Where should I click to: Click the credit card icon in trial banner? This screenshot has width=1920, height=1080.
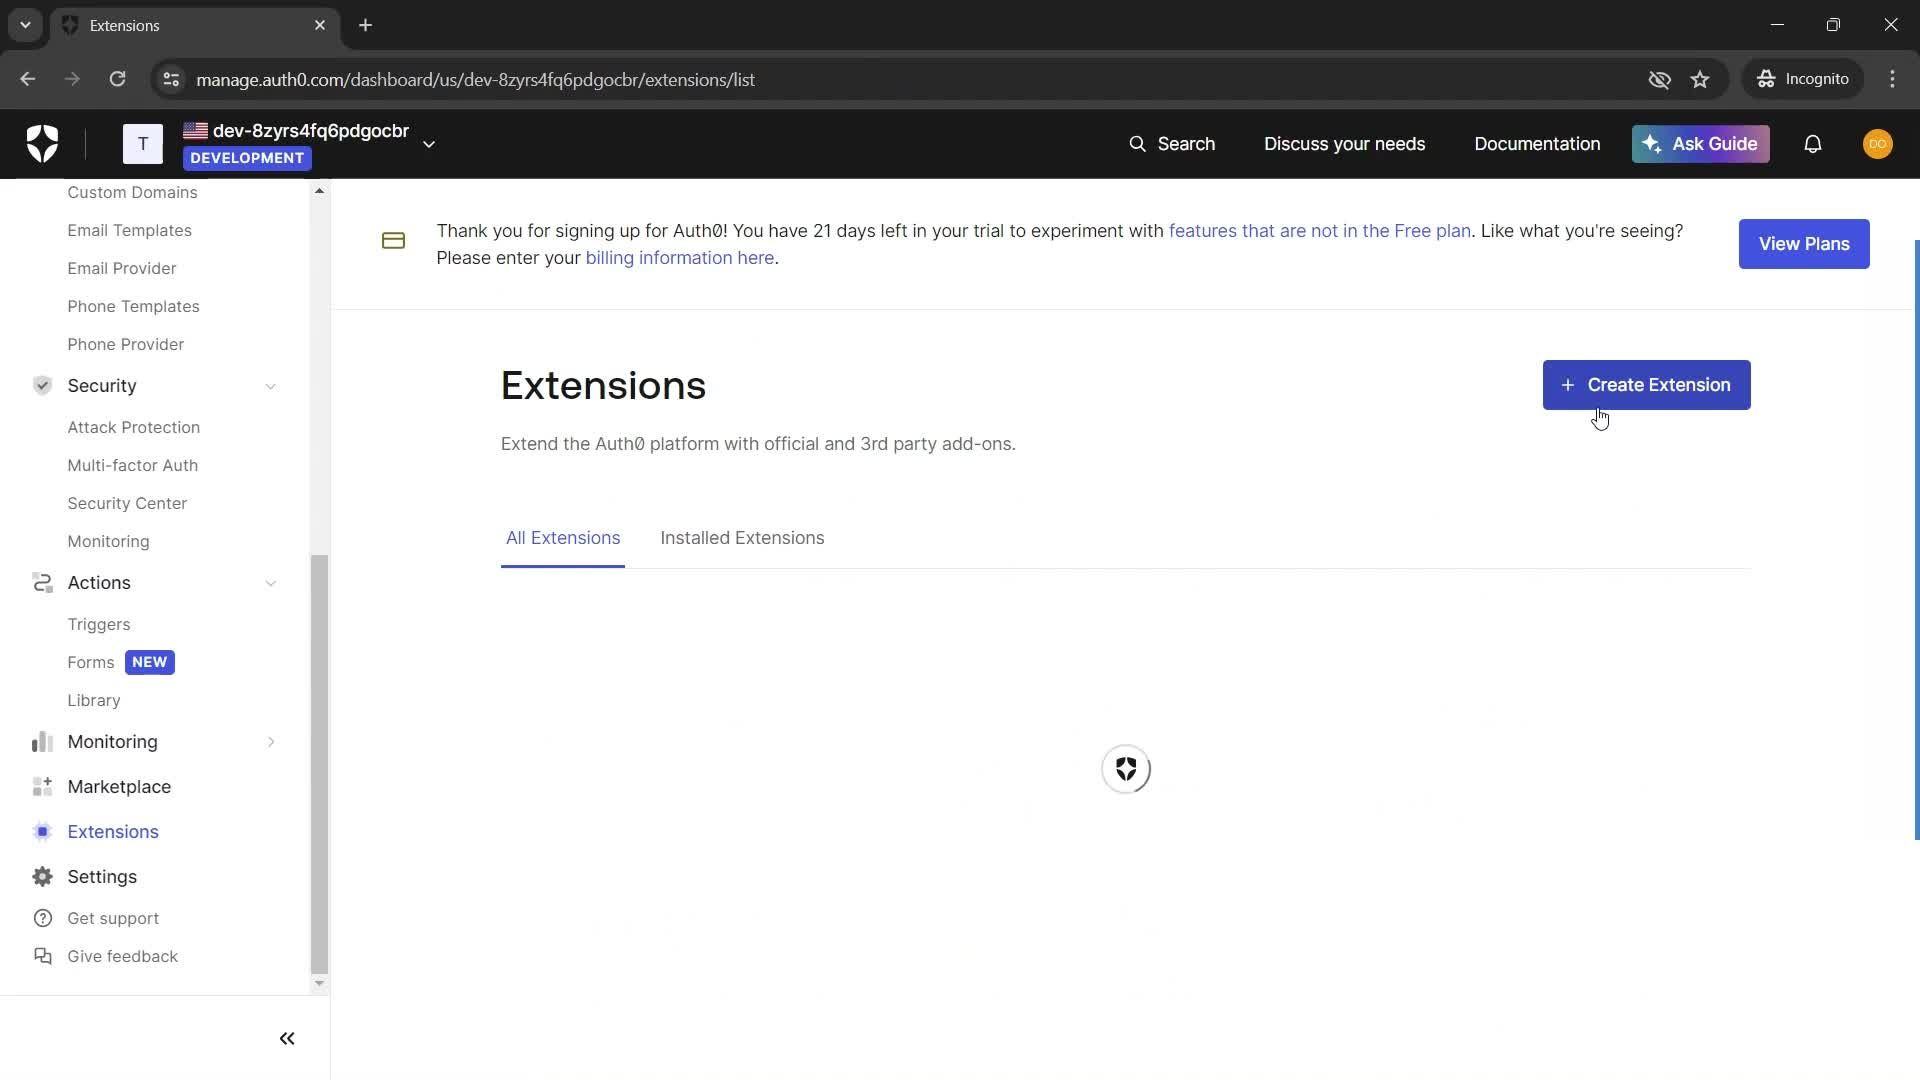(x=393, y=241)
